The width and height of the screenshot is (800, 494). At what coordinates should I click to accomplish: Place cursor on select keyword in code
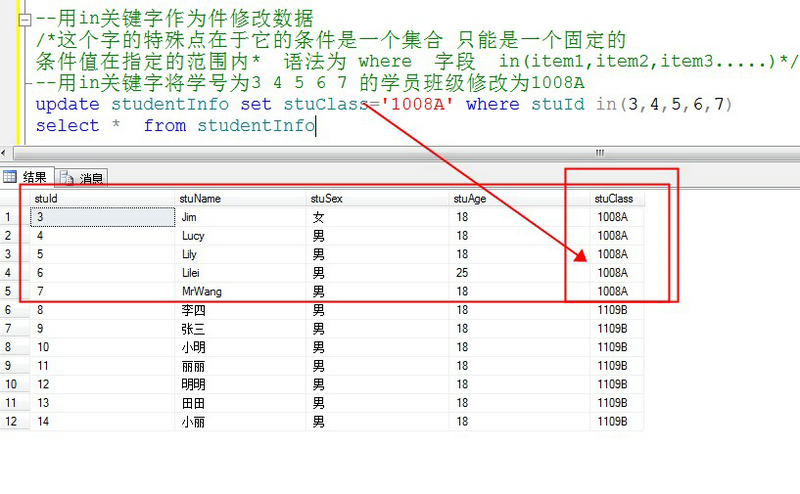pos(67,126)
